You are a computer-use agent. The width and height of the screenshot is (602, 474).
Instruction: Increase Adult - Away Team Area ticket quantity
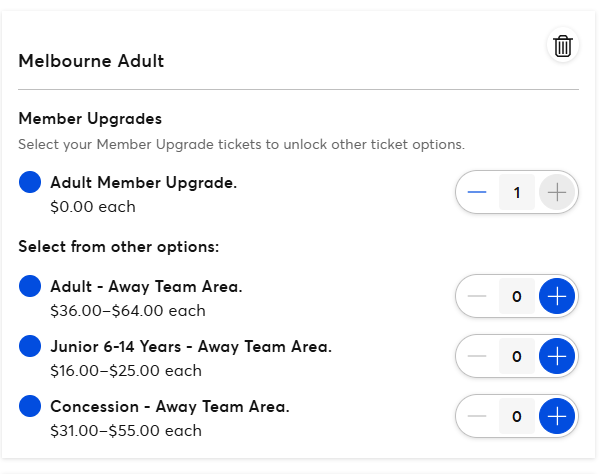click(557, 296)
